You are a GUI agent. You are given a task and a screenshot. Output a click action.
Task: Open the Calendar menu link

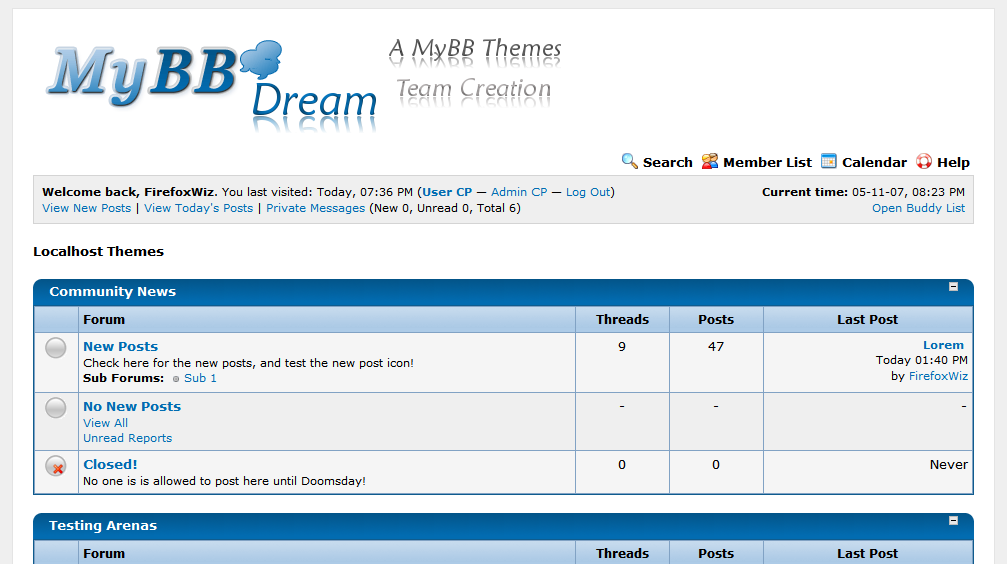pos(874,162)
